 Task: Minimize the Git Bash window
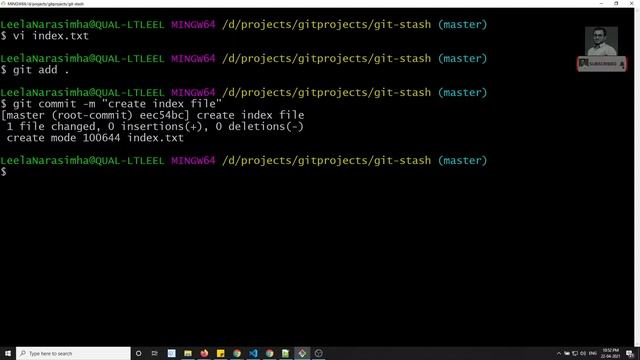601,4
